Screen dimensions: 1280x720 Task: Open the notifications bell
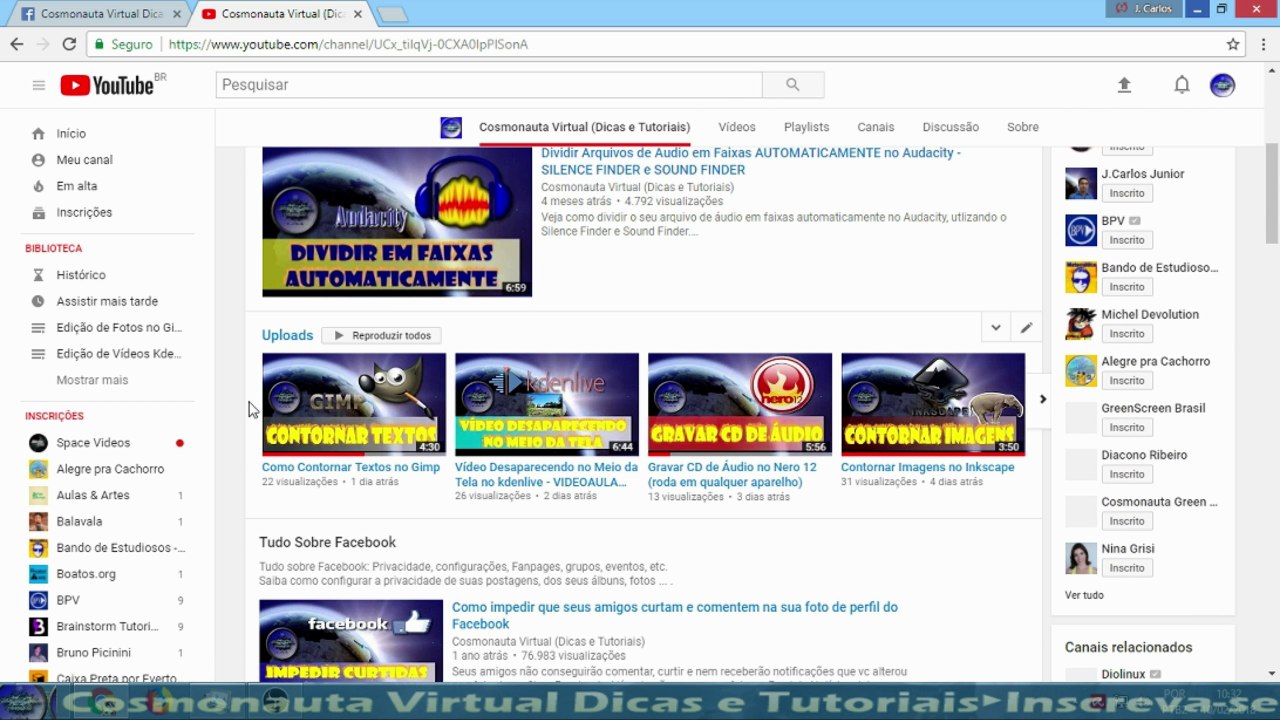click(1182, 85)
